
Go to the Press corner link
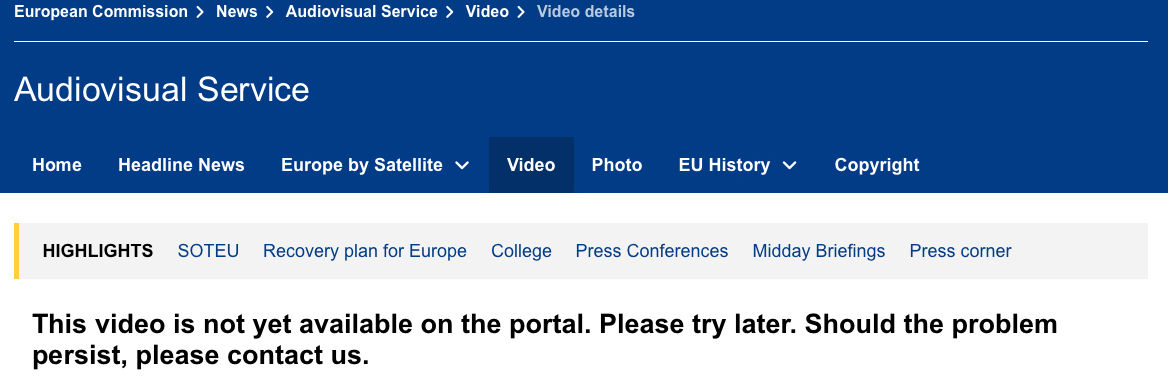coord(960,252)
